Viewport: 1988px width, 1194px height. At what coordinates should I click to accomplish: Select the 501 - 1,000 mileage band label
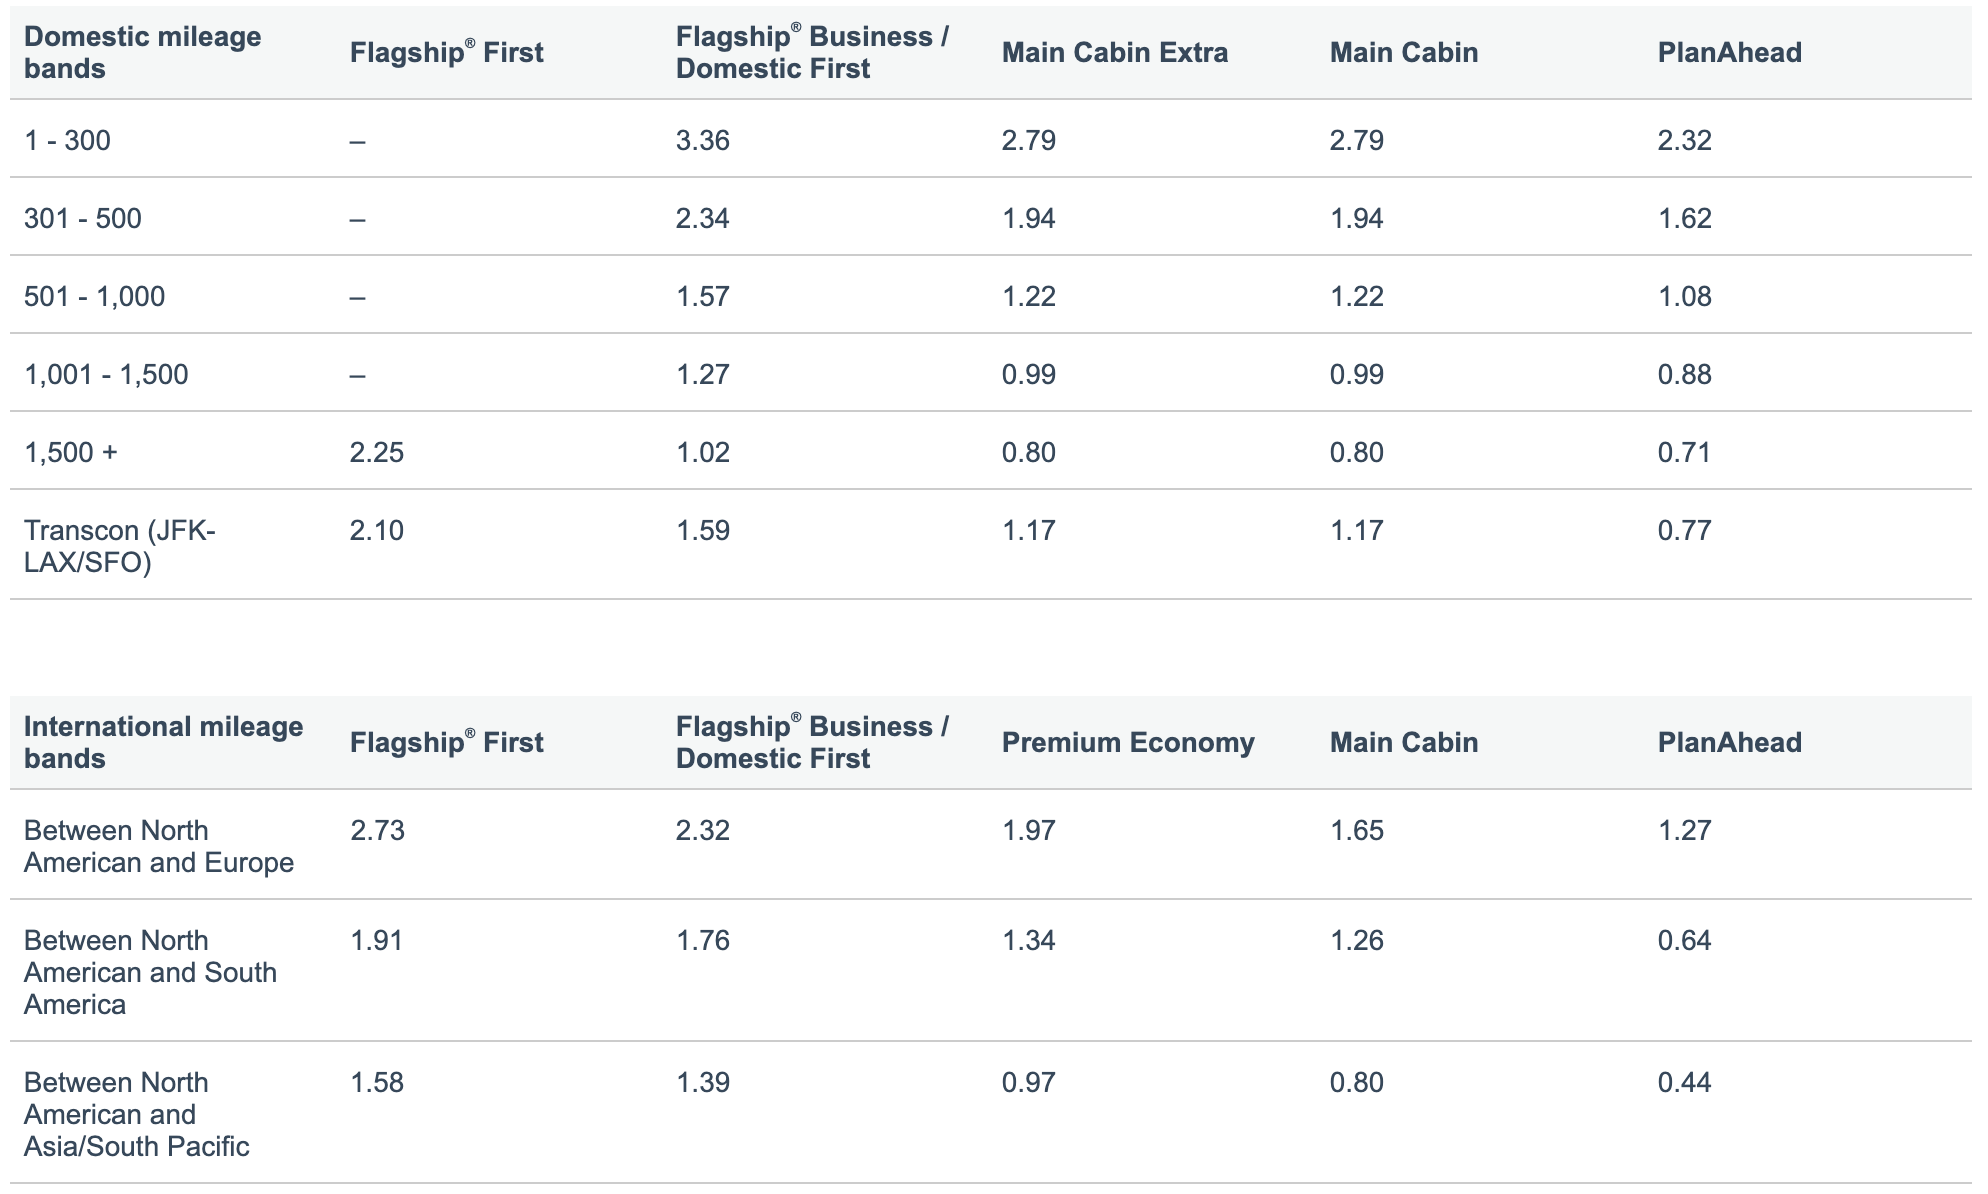click(95, 296)
